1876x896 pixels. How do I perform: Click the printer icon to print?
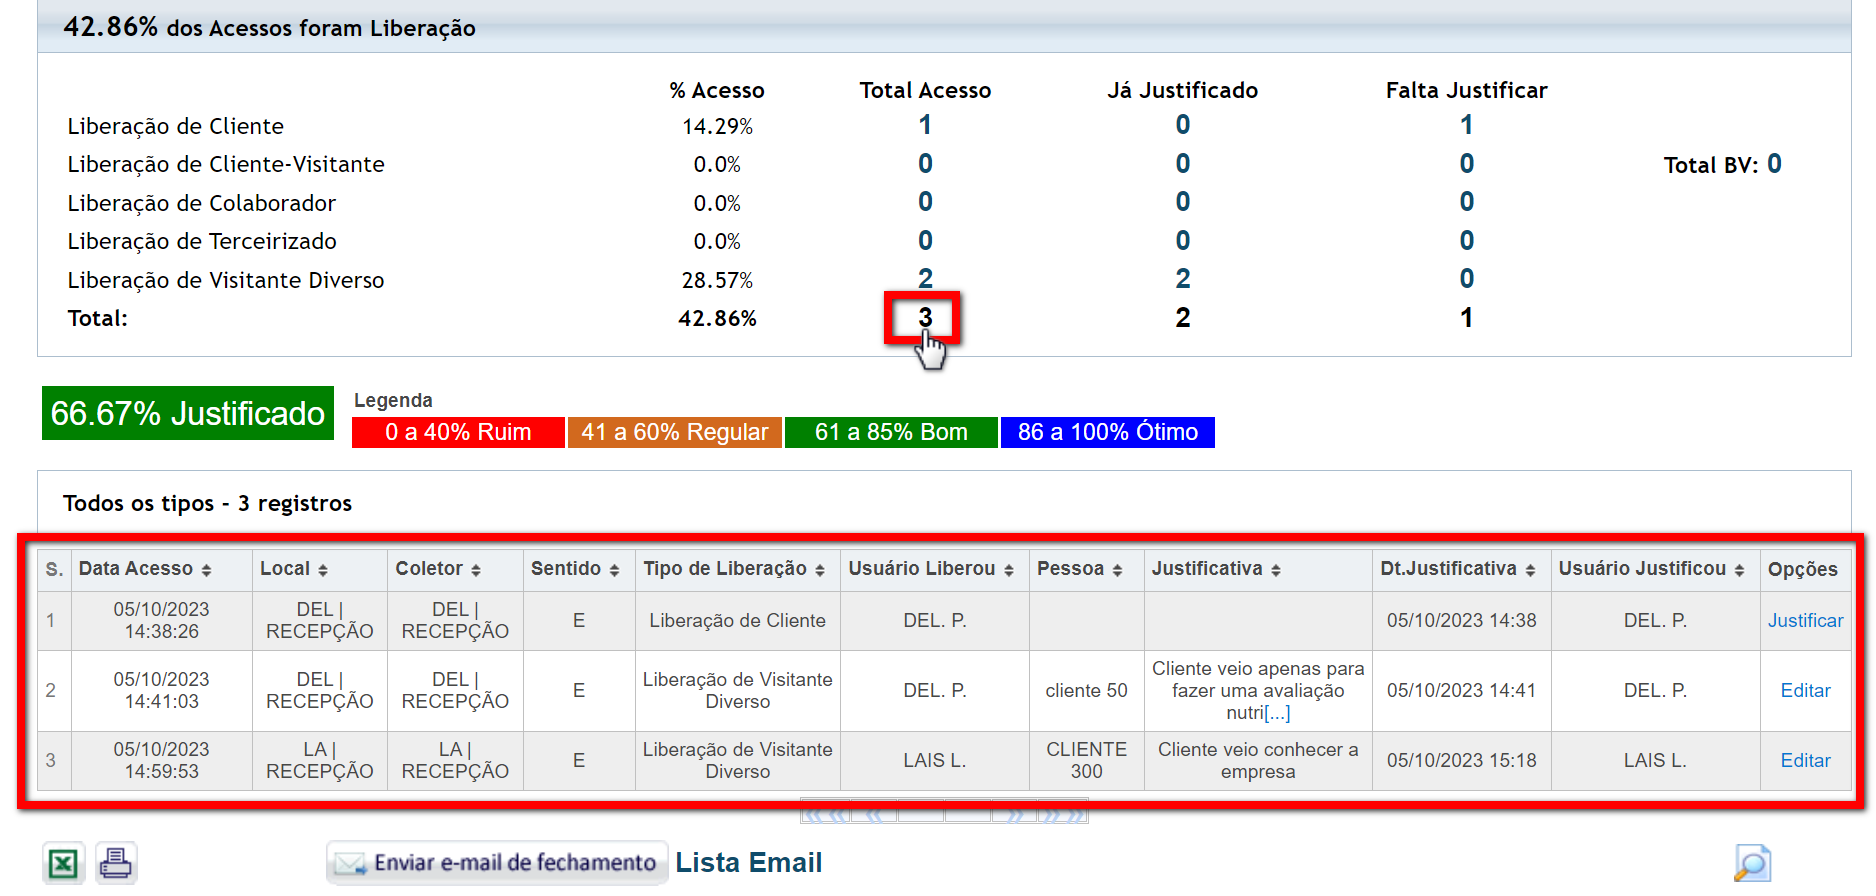point(116,863)
